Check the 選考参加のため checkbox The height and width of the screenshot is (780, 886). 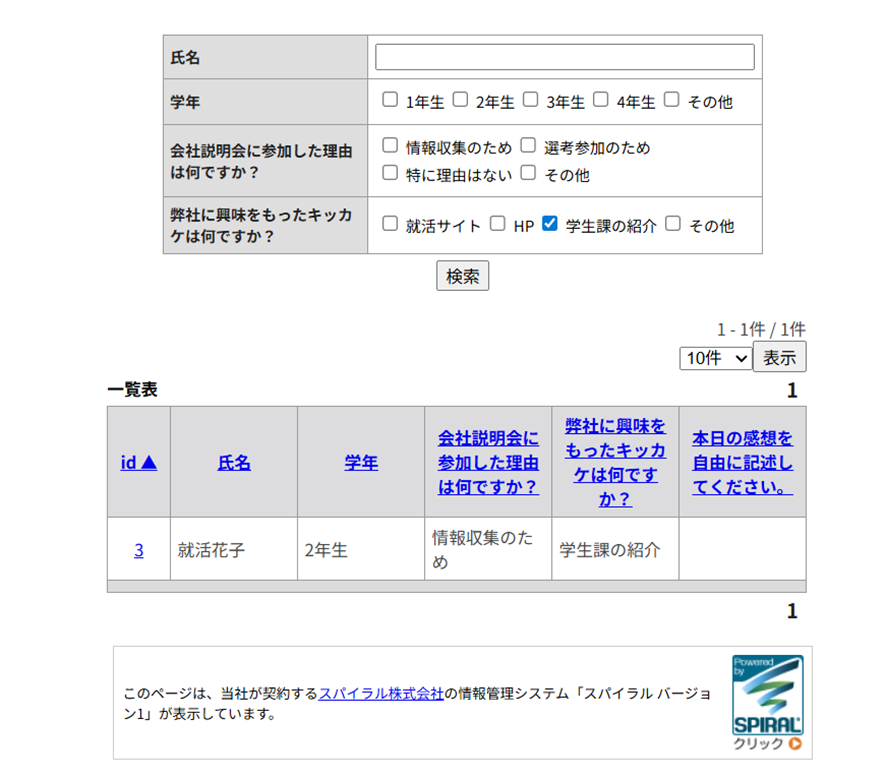click(528, 145)
